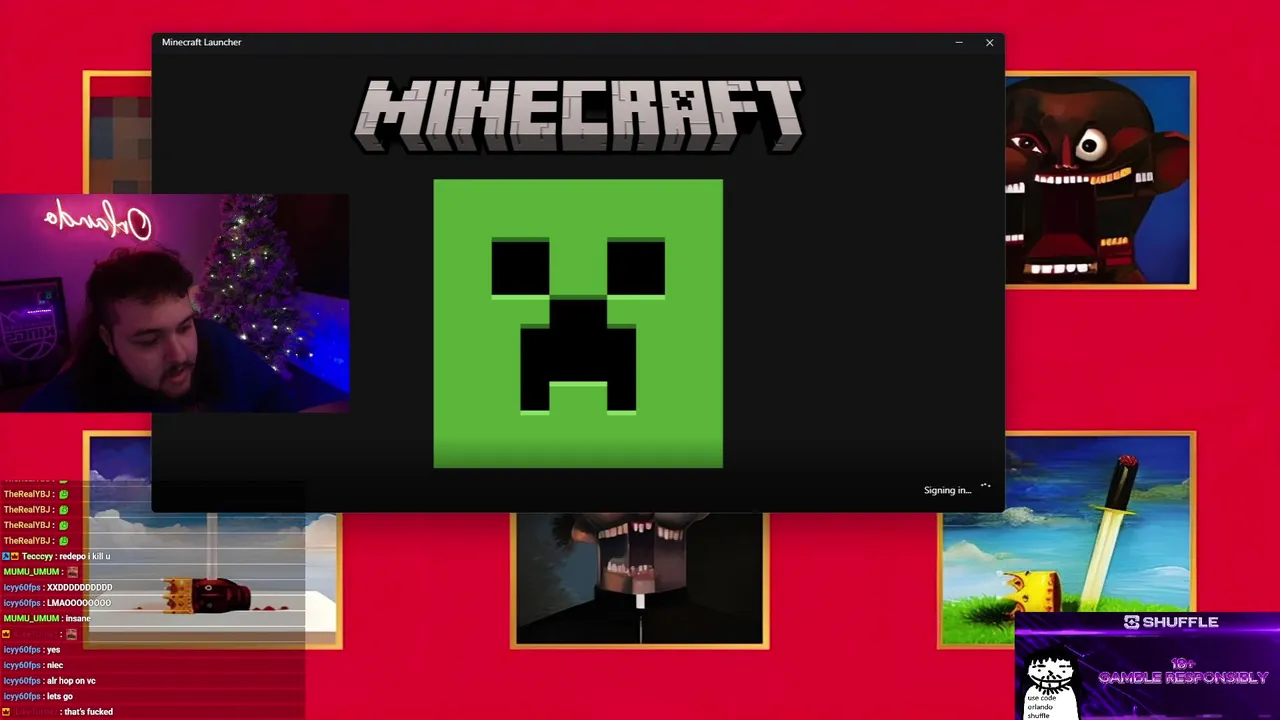The width and height of the screenshot is (1280, 720).
Task: Click the open-mouth painting below the launcher
Action: pyautogui.click(x=639, y=580)
